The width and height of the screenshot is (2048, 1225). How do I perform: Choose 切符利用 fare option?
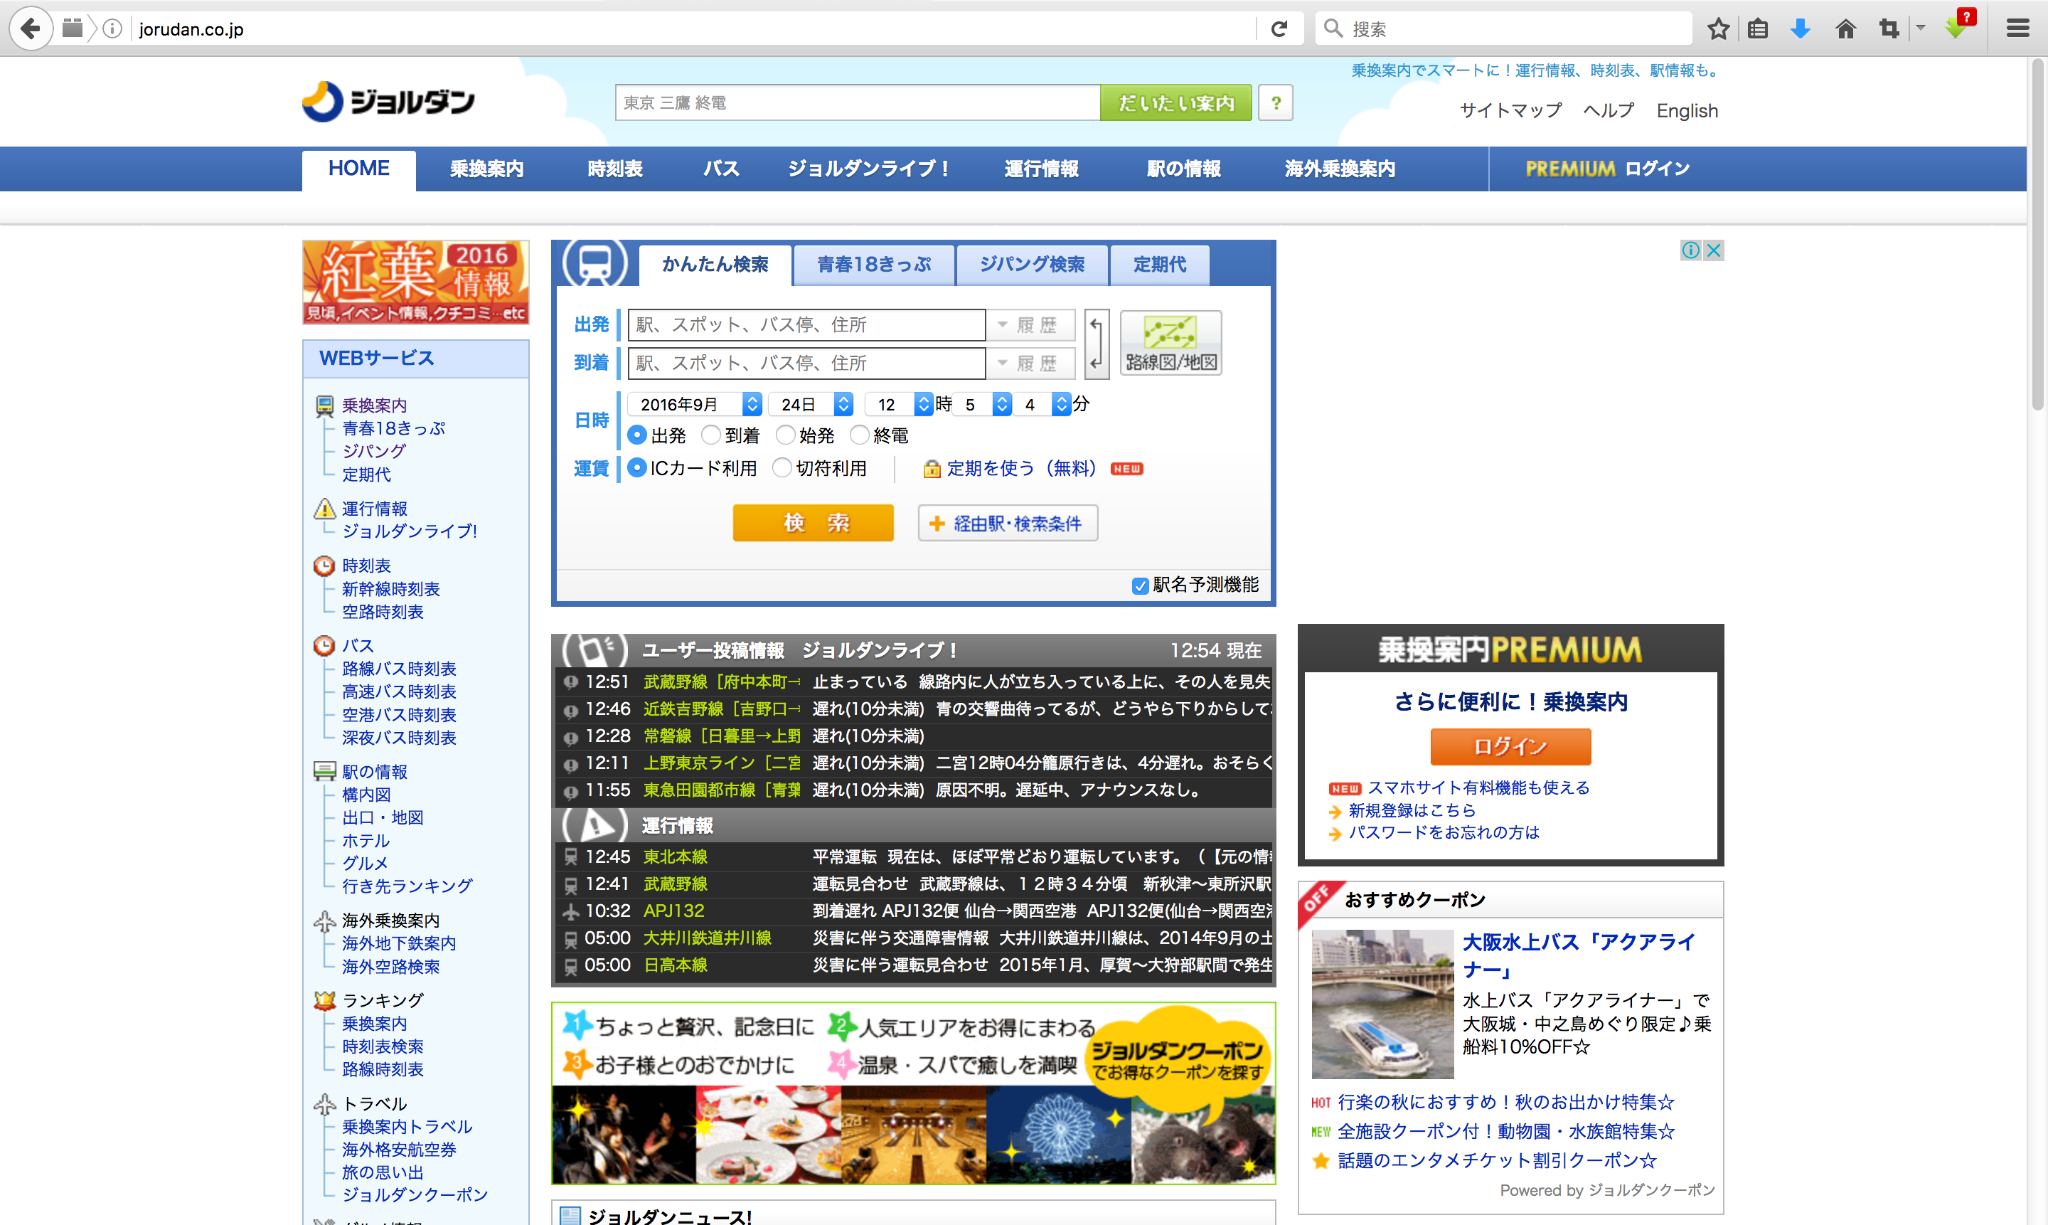click(782, 468)
